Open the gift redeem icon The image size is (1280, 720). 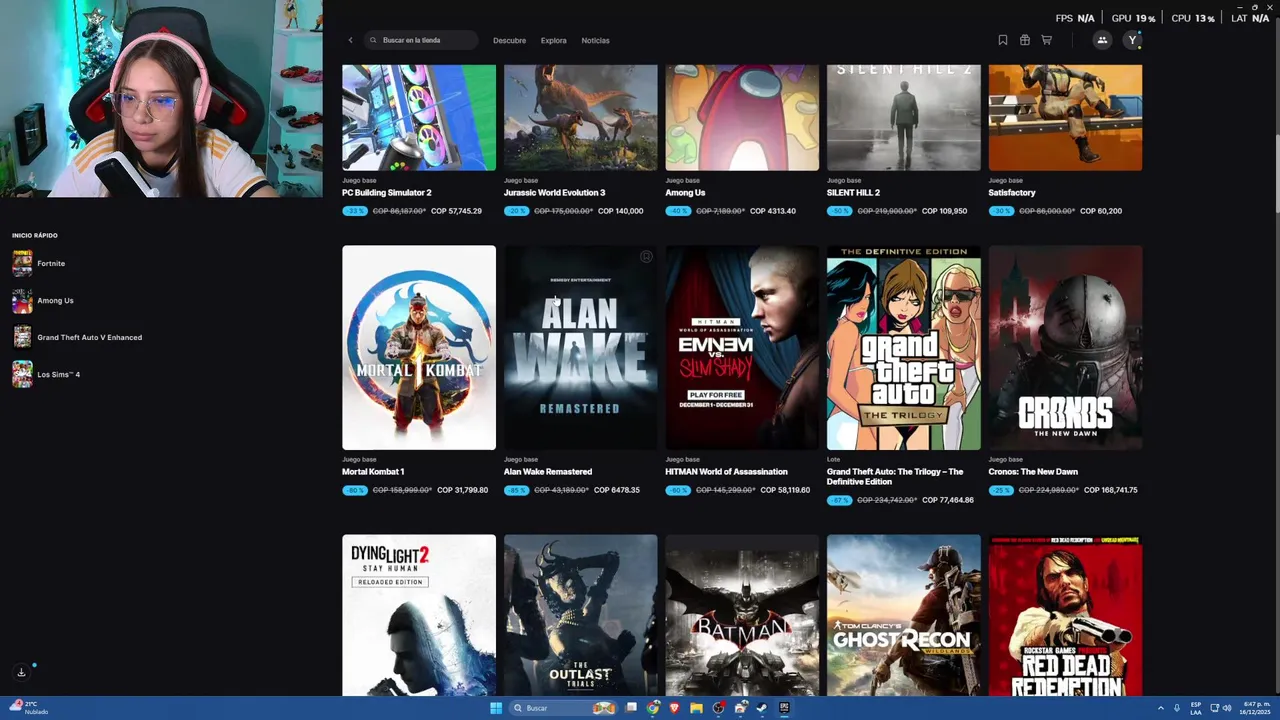click(1025, 40)
